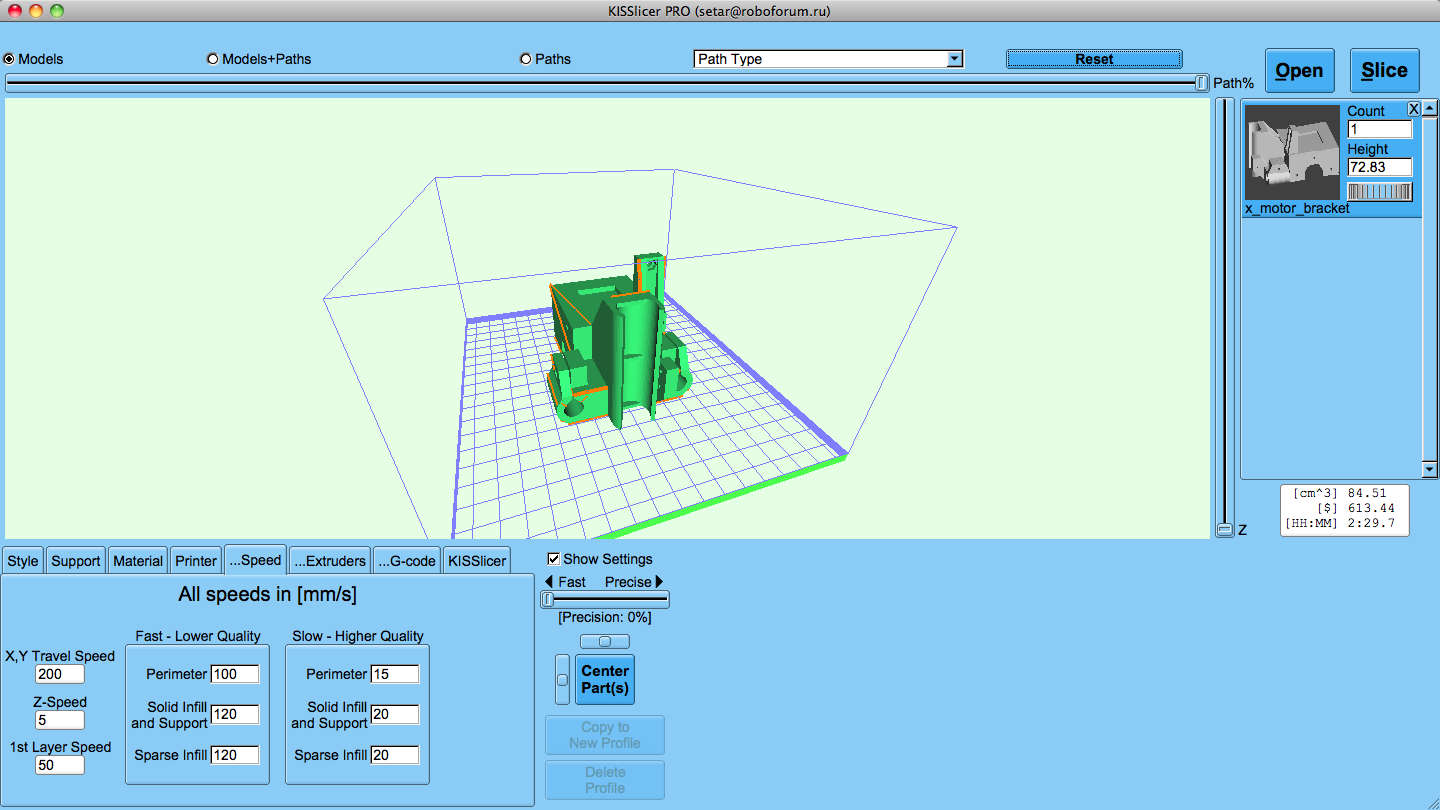The width and height of the screenshot is (1440, 810).
Task: Select the Models+Paths view option
Action: click(x=213, y=59)
